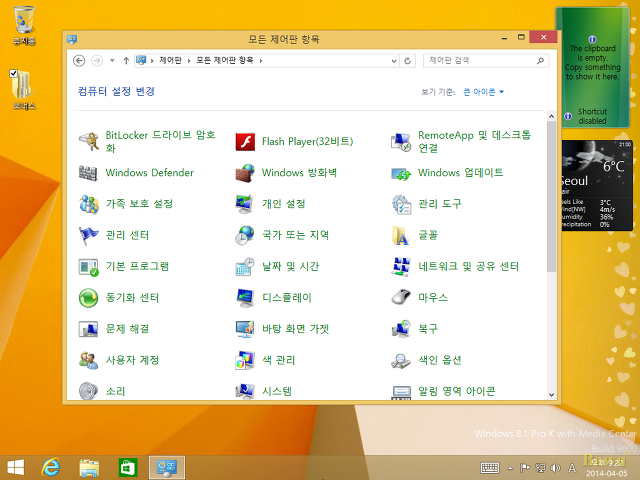Click the Windows Defender wall icon
The width and height of the screenshot is (640, 480).
click(88, 173)
